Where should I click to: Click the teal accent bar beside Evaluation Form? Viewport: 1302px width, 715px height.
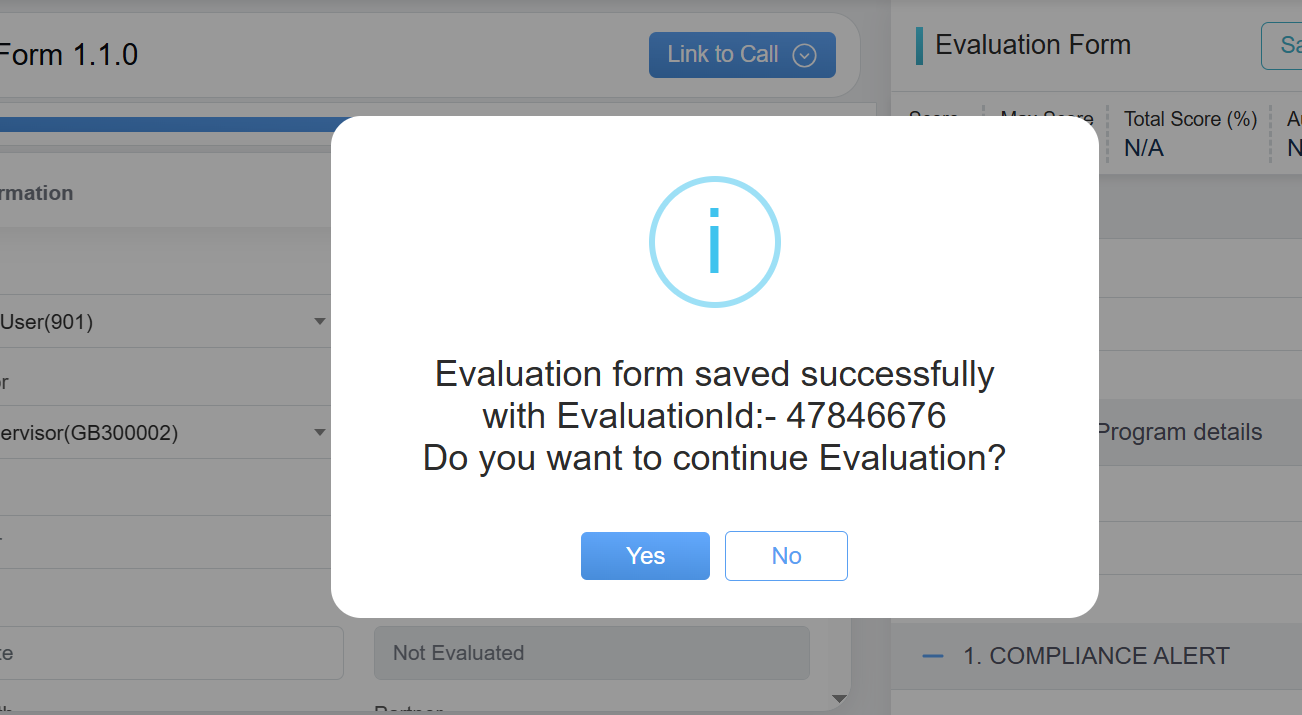coord(919,46)
